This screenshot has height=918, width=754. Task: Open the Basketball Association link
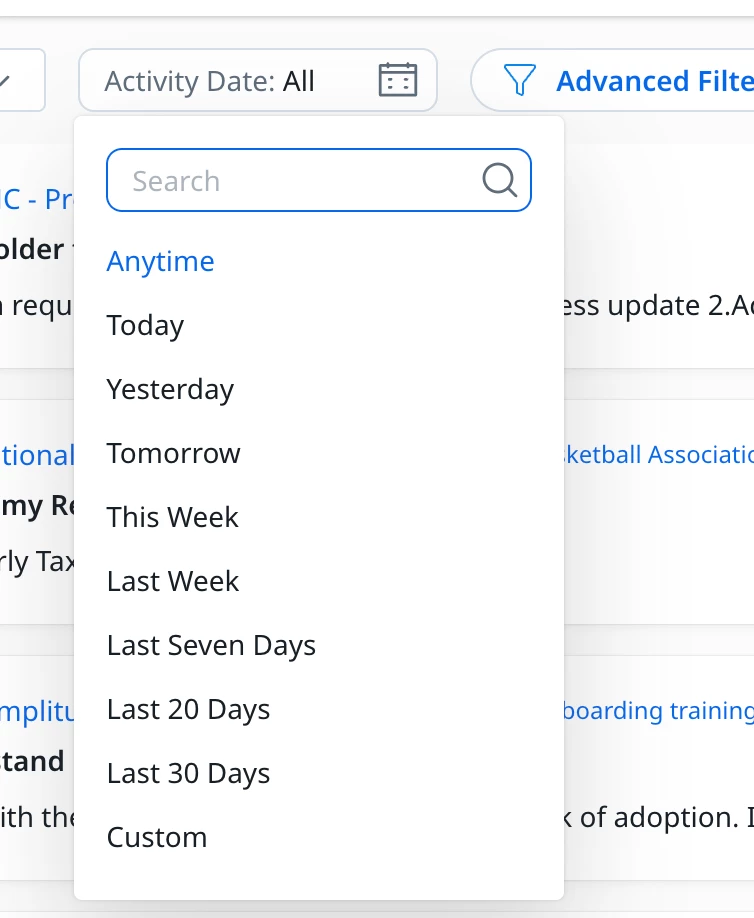click(x=659, y=454)
